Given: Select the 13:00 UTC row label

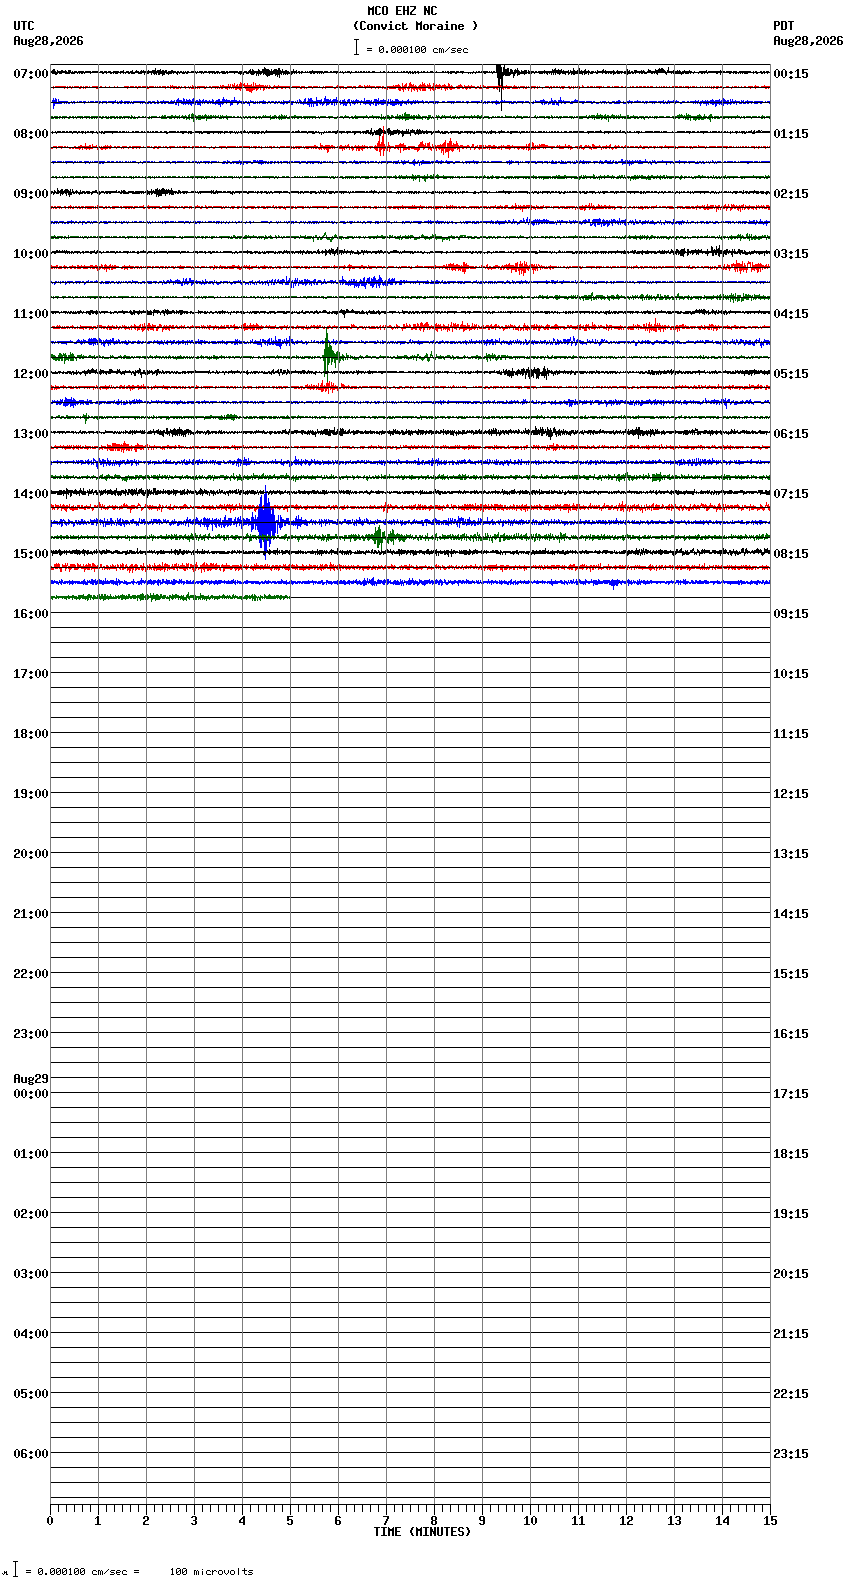Looking at the screenshot, I should (31, 433).
